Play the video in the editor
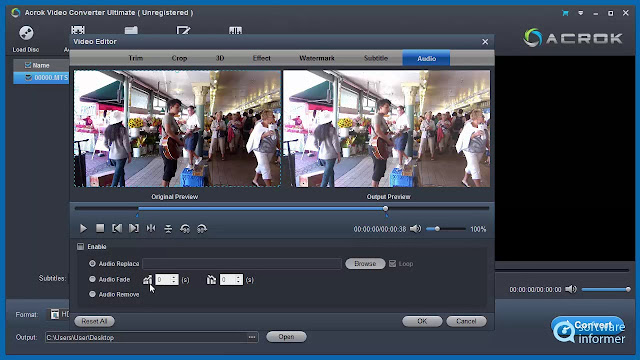 (83, 229)
